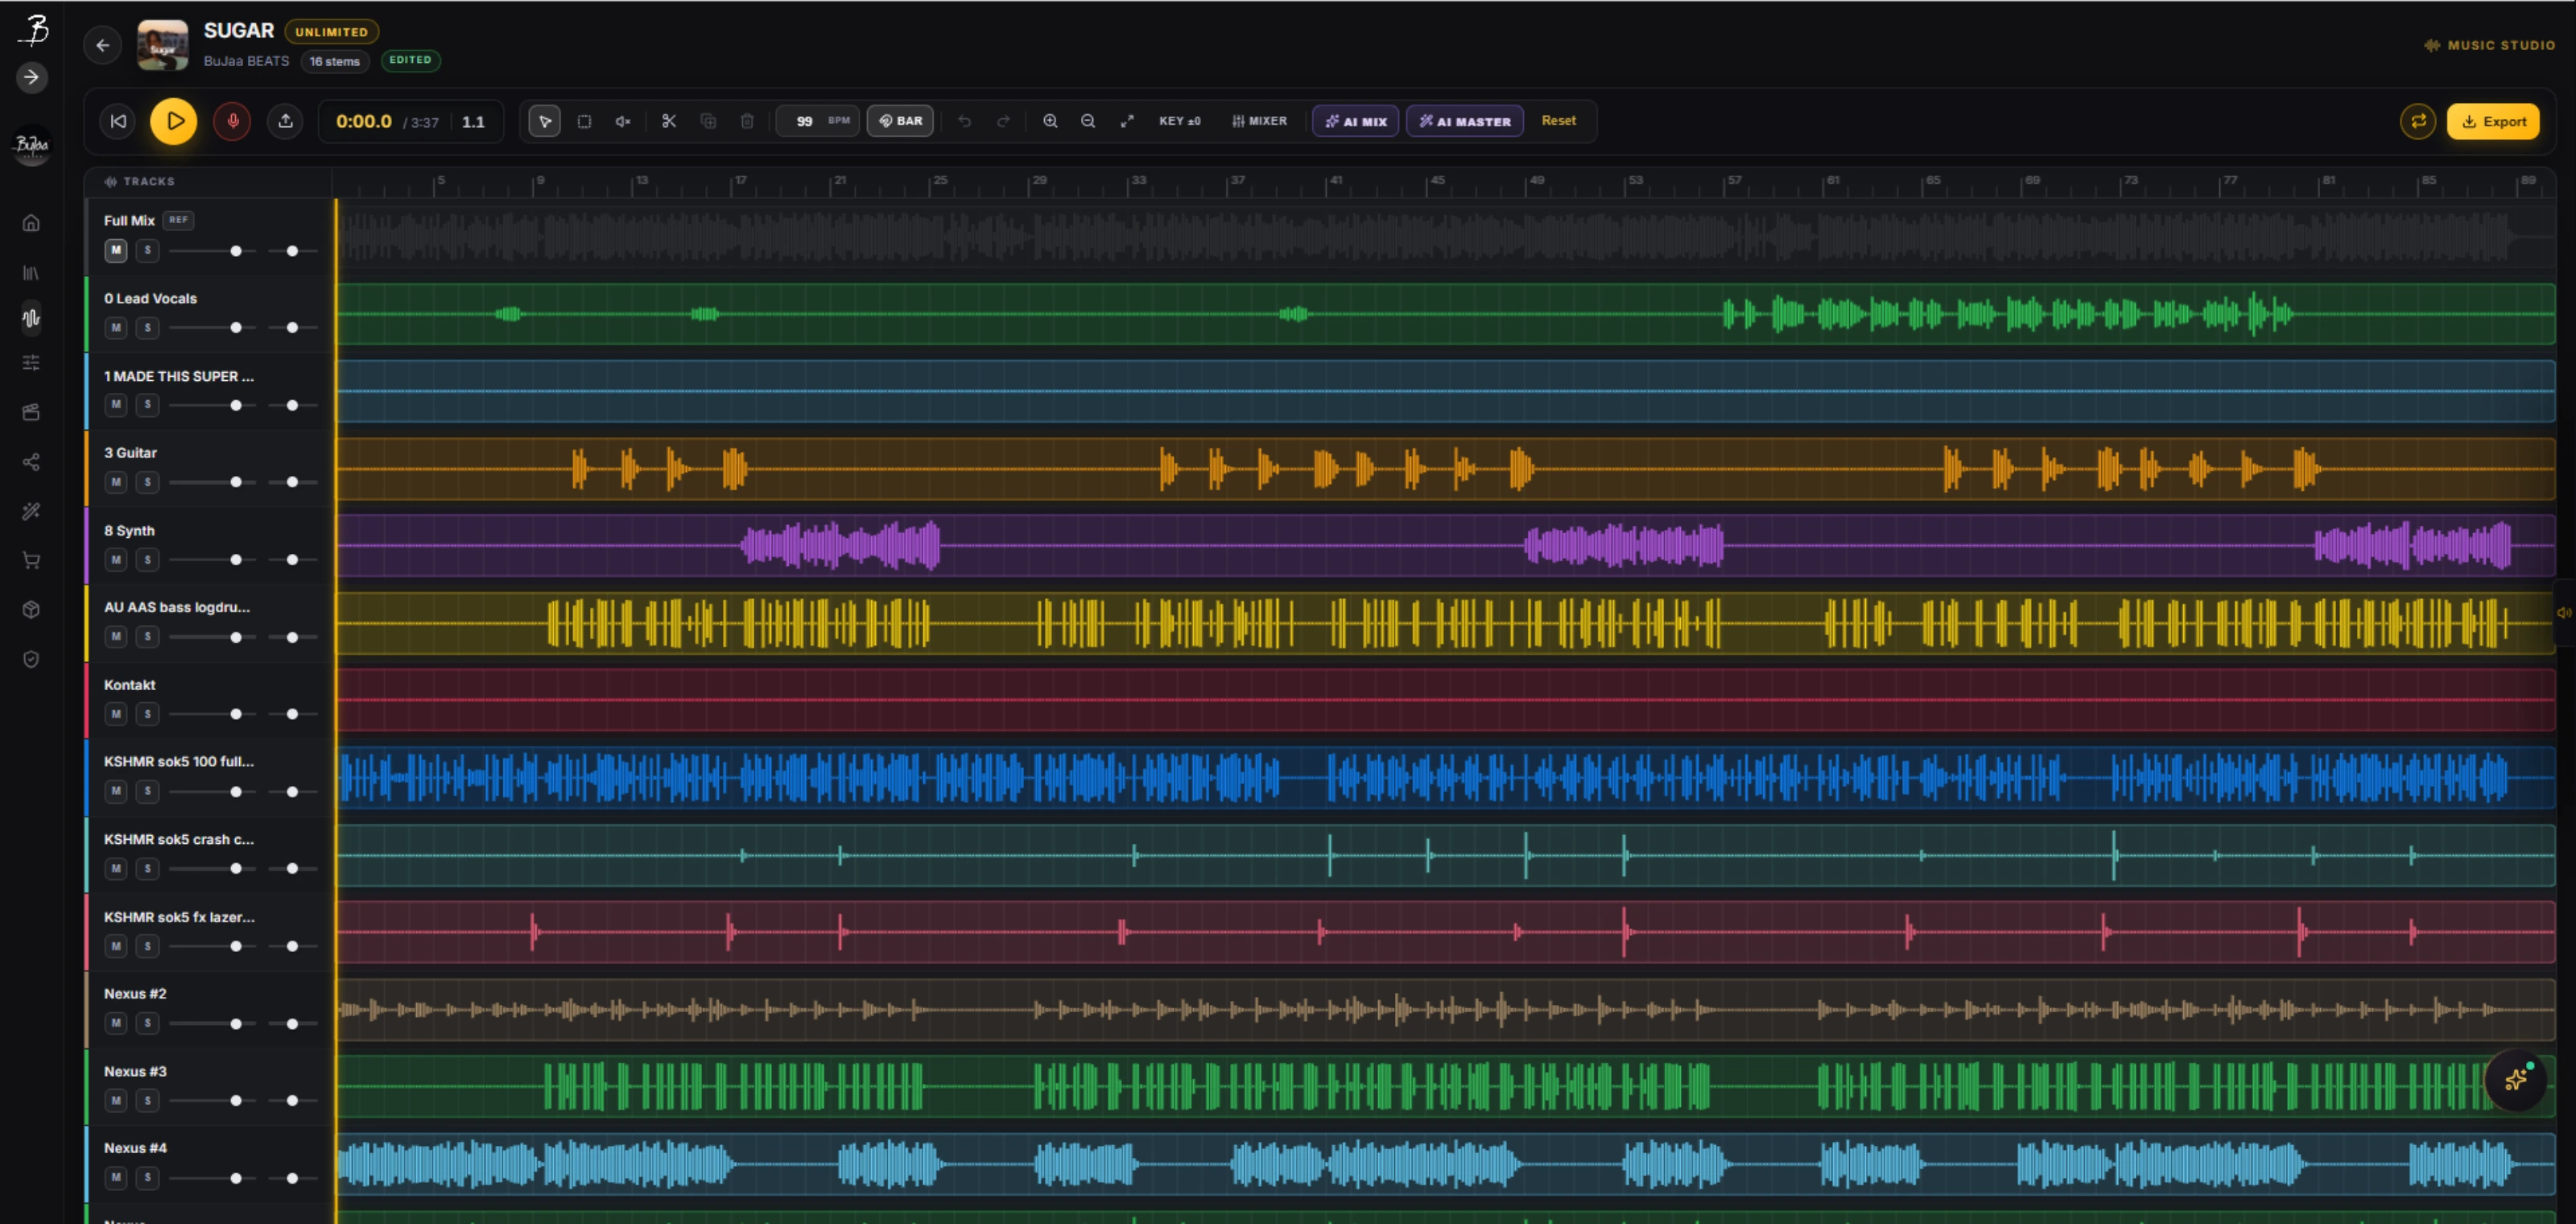Screen dimensions: 2576x1224
Task: Click the pan slider of 8 Synth
Action: coord(293,559)
